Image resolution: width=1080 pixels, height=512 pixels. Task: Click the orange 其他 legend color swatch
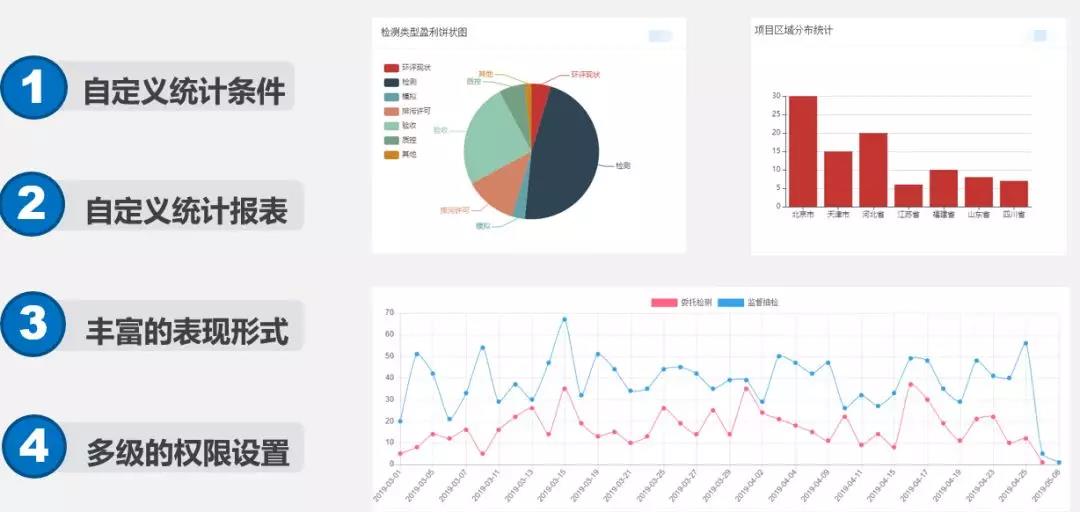point(391,155)
